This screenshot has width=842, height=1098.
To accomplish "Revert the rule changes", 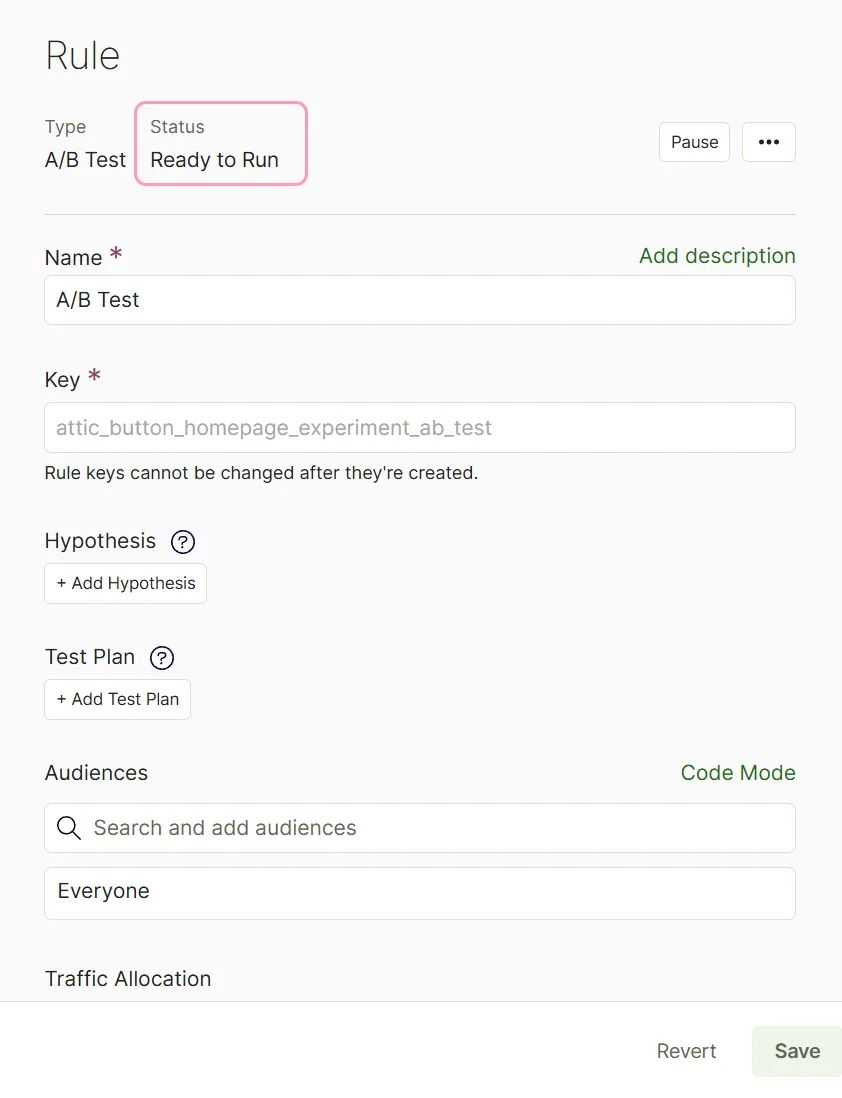I will point(686,1051).
